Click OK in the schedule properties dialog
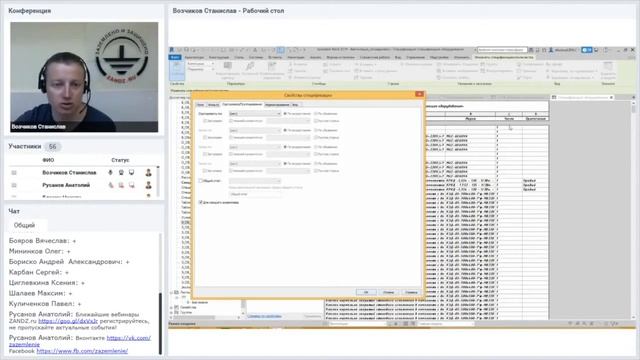 coord(366,292)
